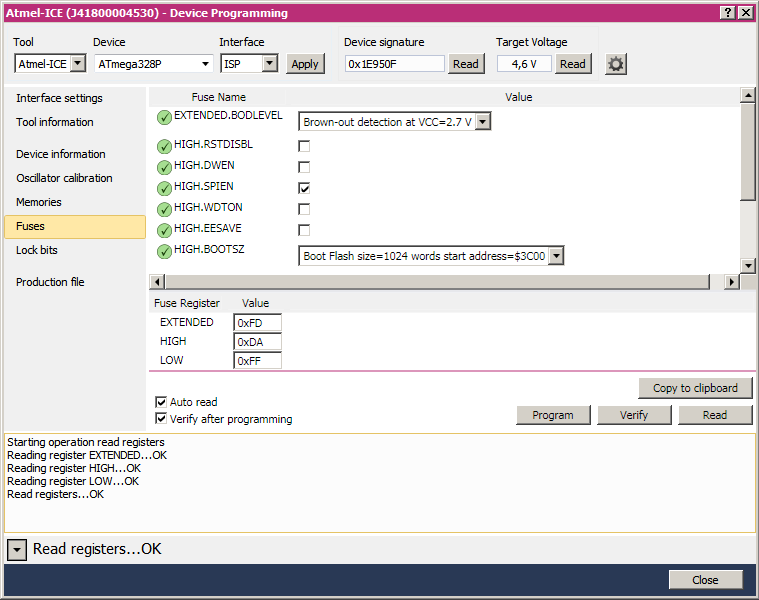Click the HIGH.SPIEN green status check icon

(164, 188)
